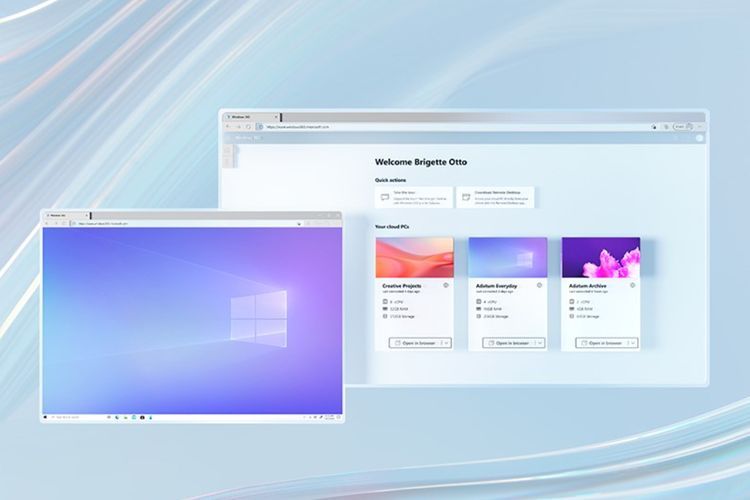Expand dropdown arrow beside Adatum Archive Open in browser

pyautogui.click(x=632, y=343)
